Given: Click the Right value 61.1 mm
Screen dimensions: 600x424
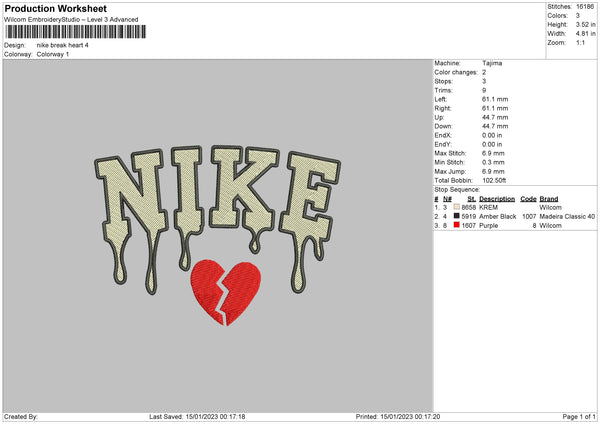Looking at the screenshot, I should [495, 108].
